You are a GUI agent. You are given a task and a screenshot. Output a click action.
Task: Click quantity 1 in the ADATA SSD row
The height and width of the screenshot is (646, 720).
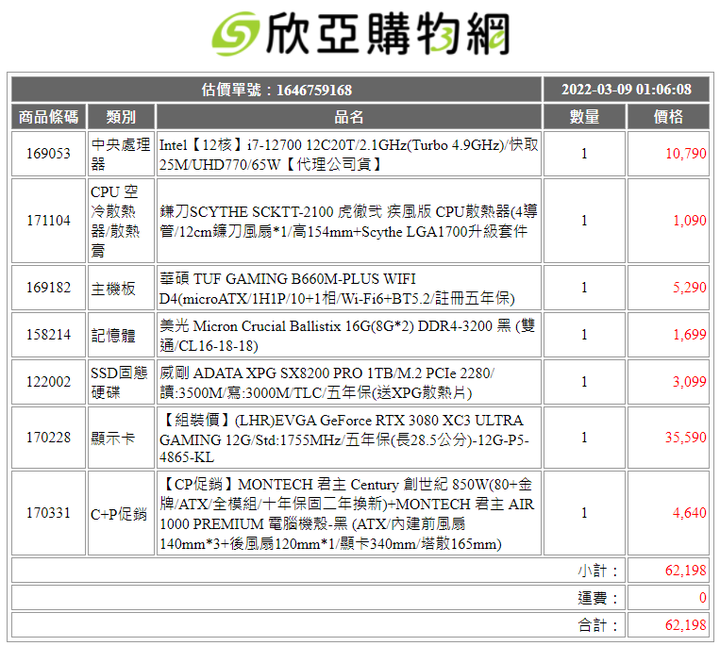coord(585,382)
